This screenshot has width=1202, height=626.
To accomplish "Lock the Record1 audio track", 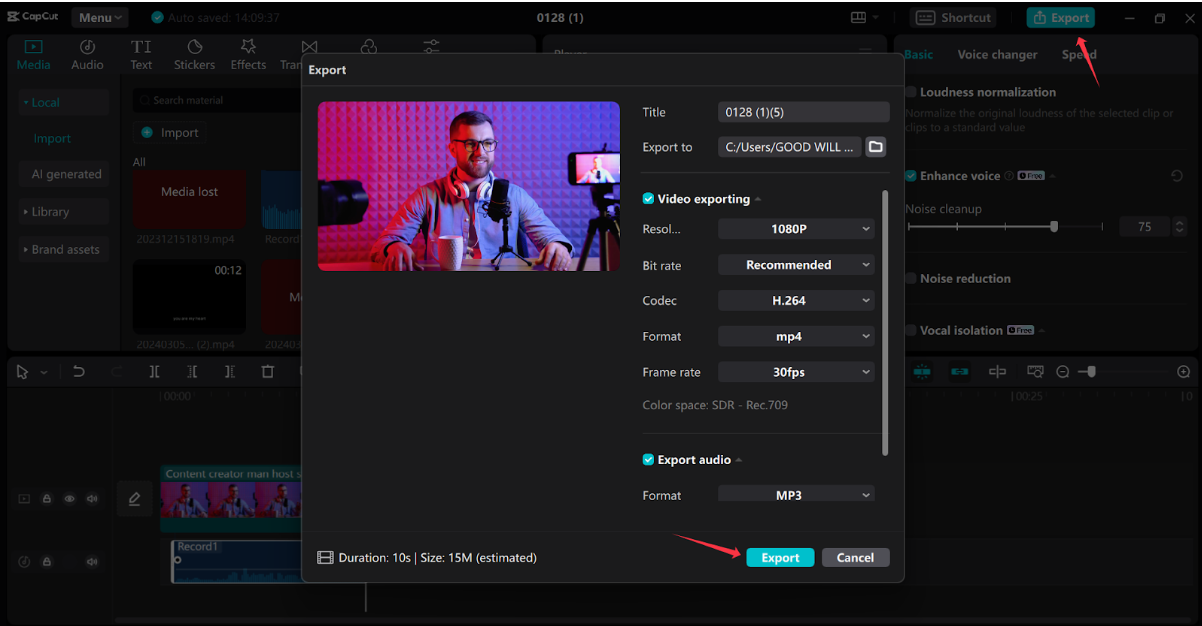I will [47, 562].
